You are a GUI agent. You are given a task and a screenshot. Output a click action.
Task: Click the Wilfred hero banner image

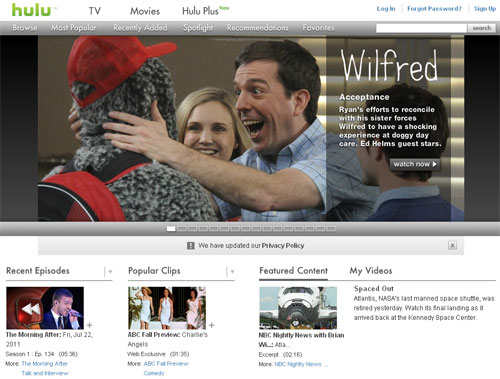click(251, 128)
